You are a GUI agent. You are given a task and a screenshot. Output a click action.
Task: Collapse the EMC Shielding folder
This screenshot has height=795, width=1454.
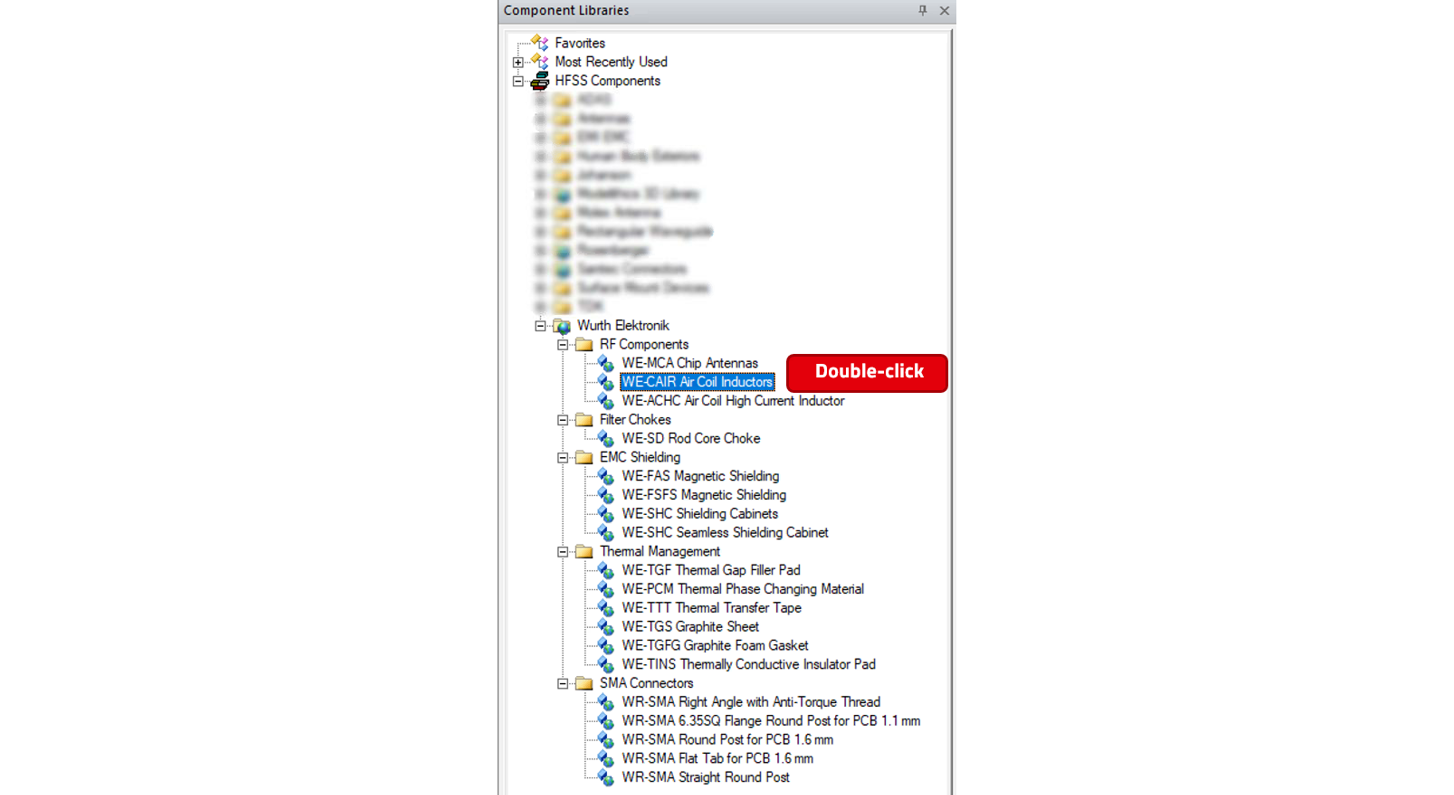pos(563,458)
